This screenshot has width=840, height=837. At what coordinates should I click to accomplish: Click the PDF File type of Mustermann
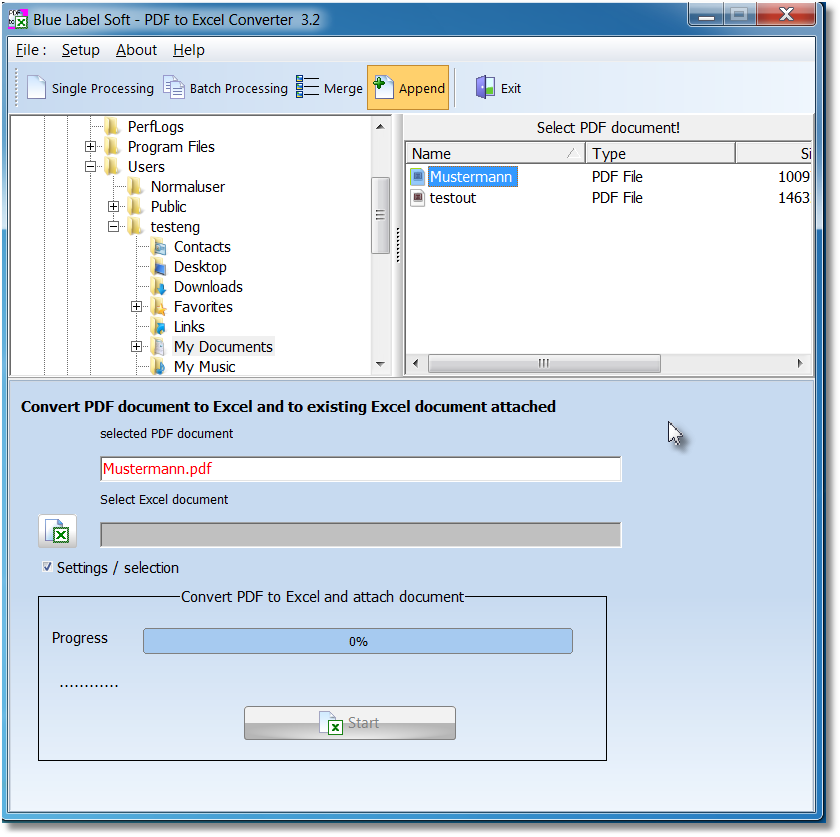617,176
